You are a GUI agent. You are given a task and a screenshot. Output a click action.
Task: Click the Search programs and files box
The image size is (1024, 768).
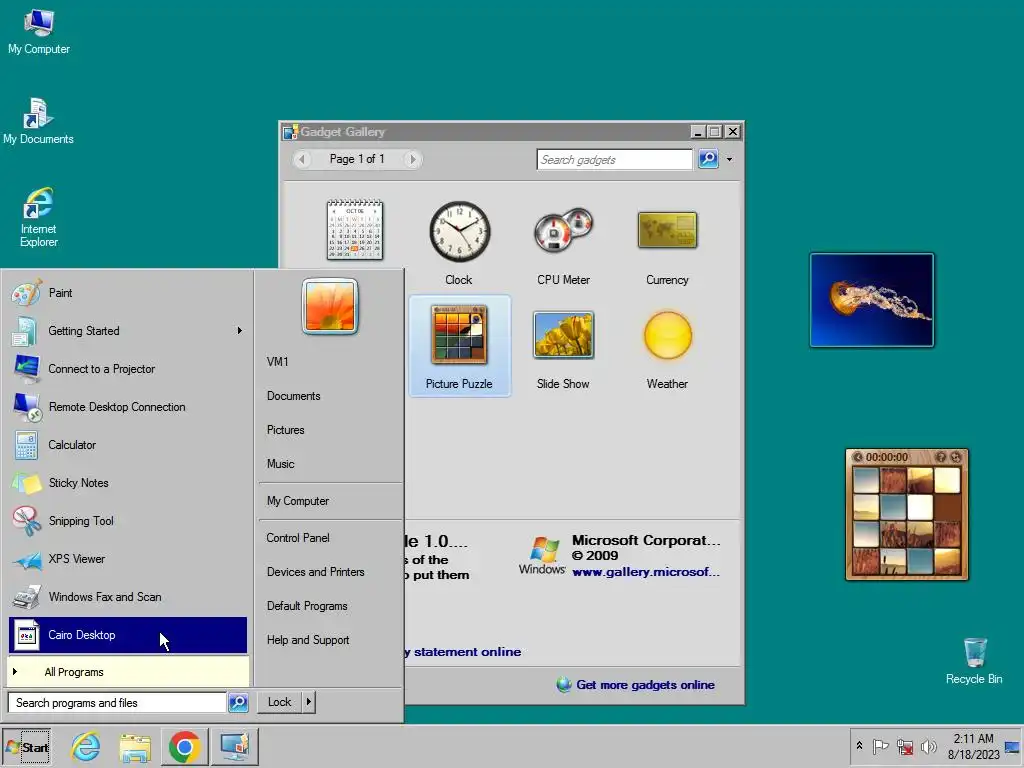point(117,703)
